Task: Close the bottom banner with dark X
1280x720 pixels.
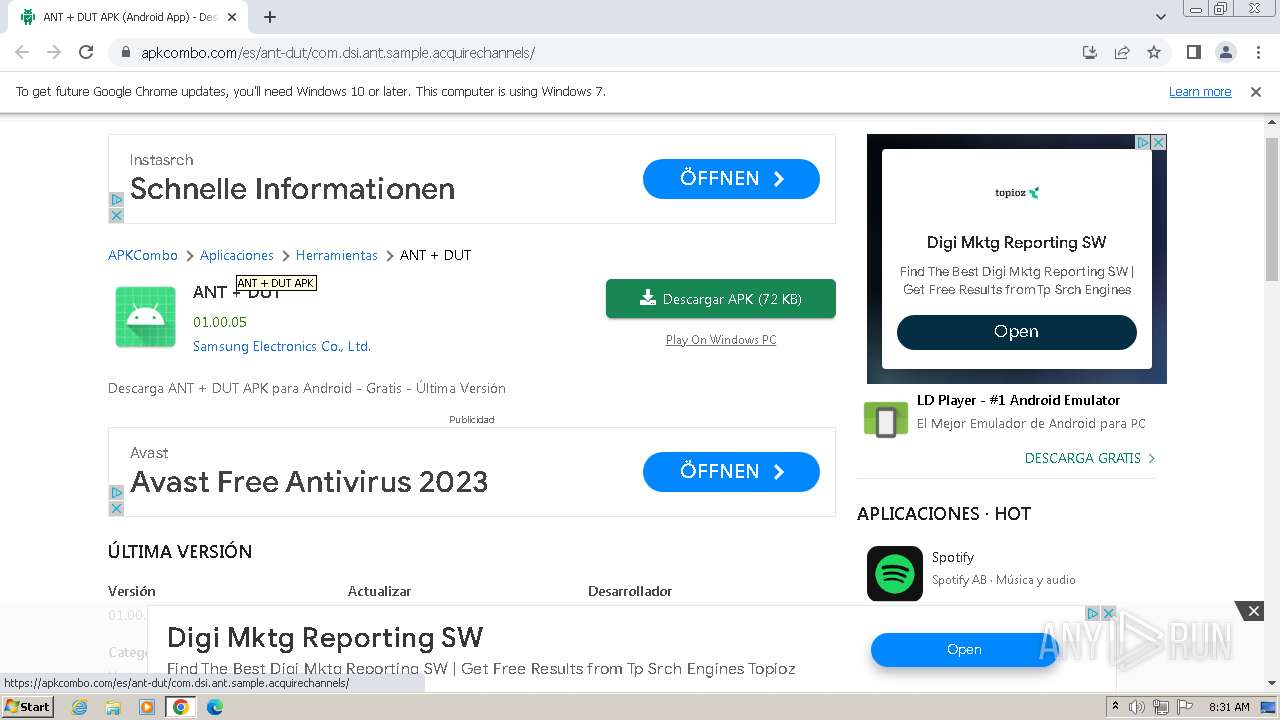Action: coord(1253,611)
